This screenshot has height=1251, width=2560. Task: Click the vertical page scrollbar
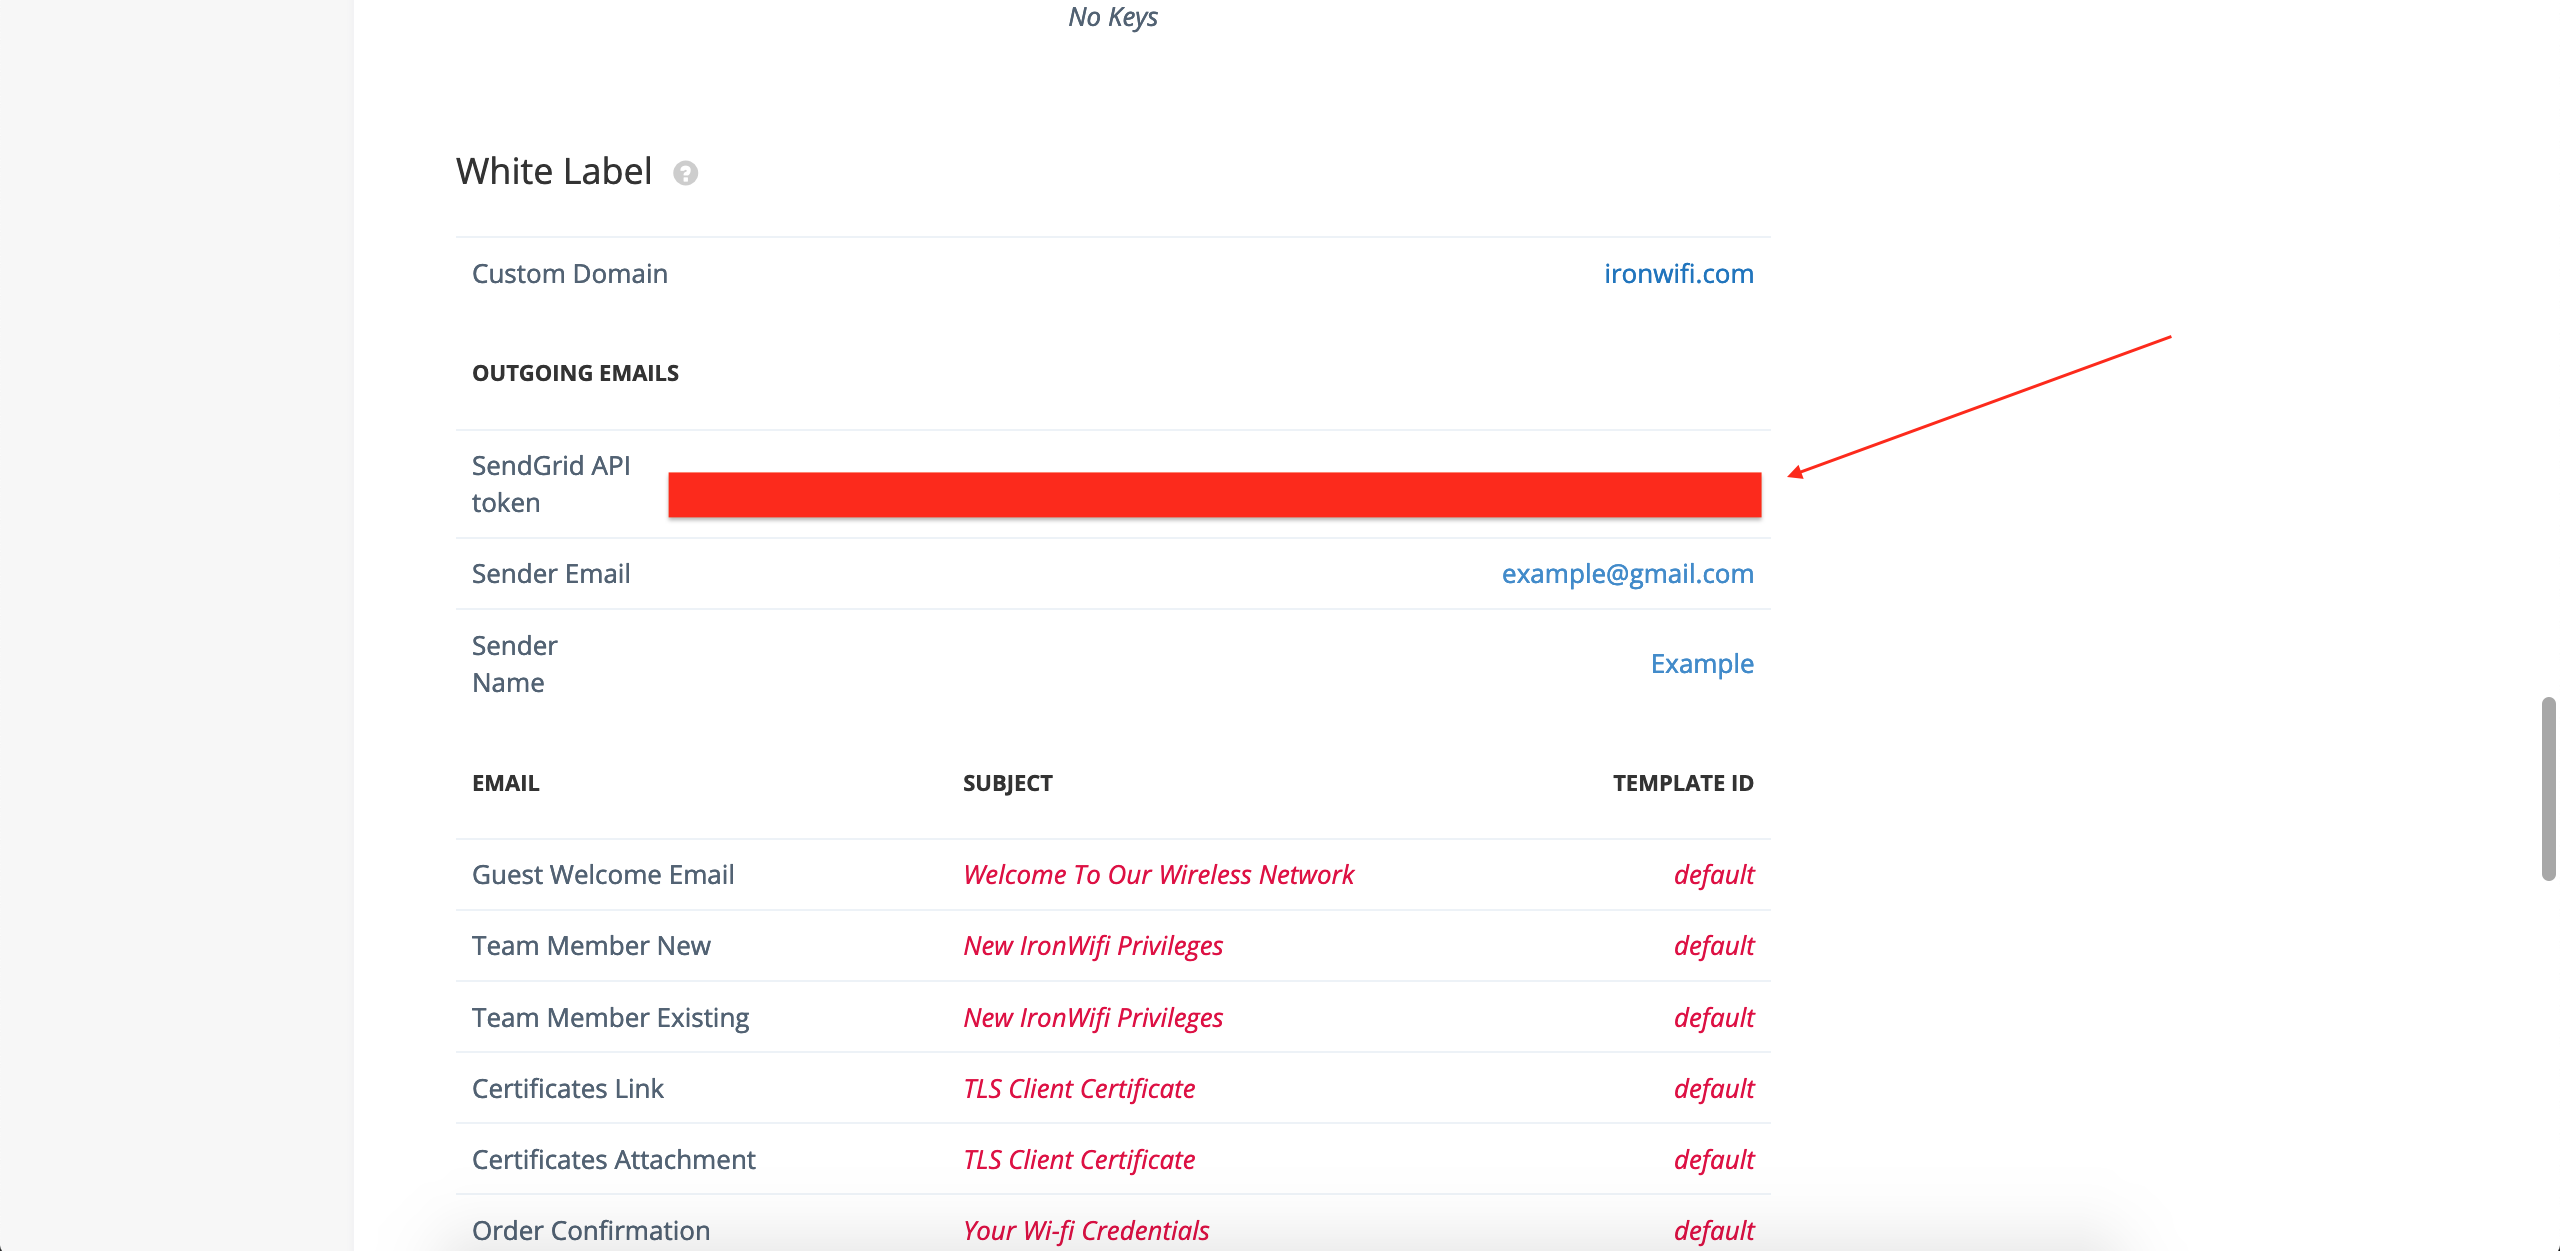(2548, 790)
